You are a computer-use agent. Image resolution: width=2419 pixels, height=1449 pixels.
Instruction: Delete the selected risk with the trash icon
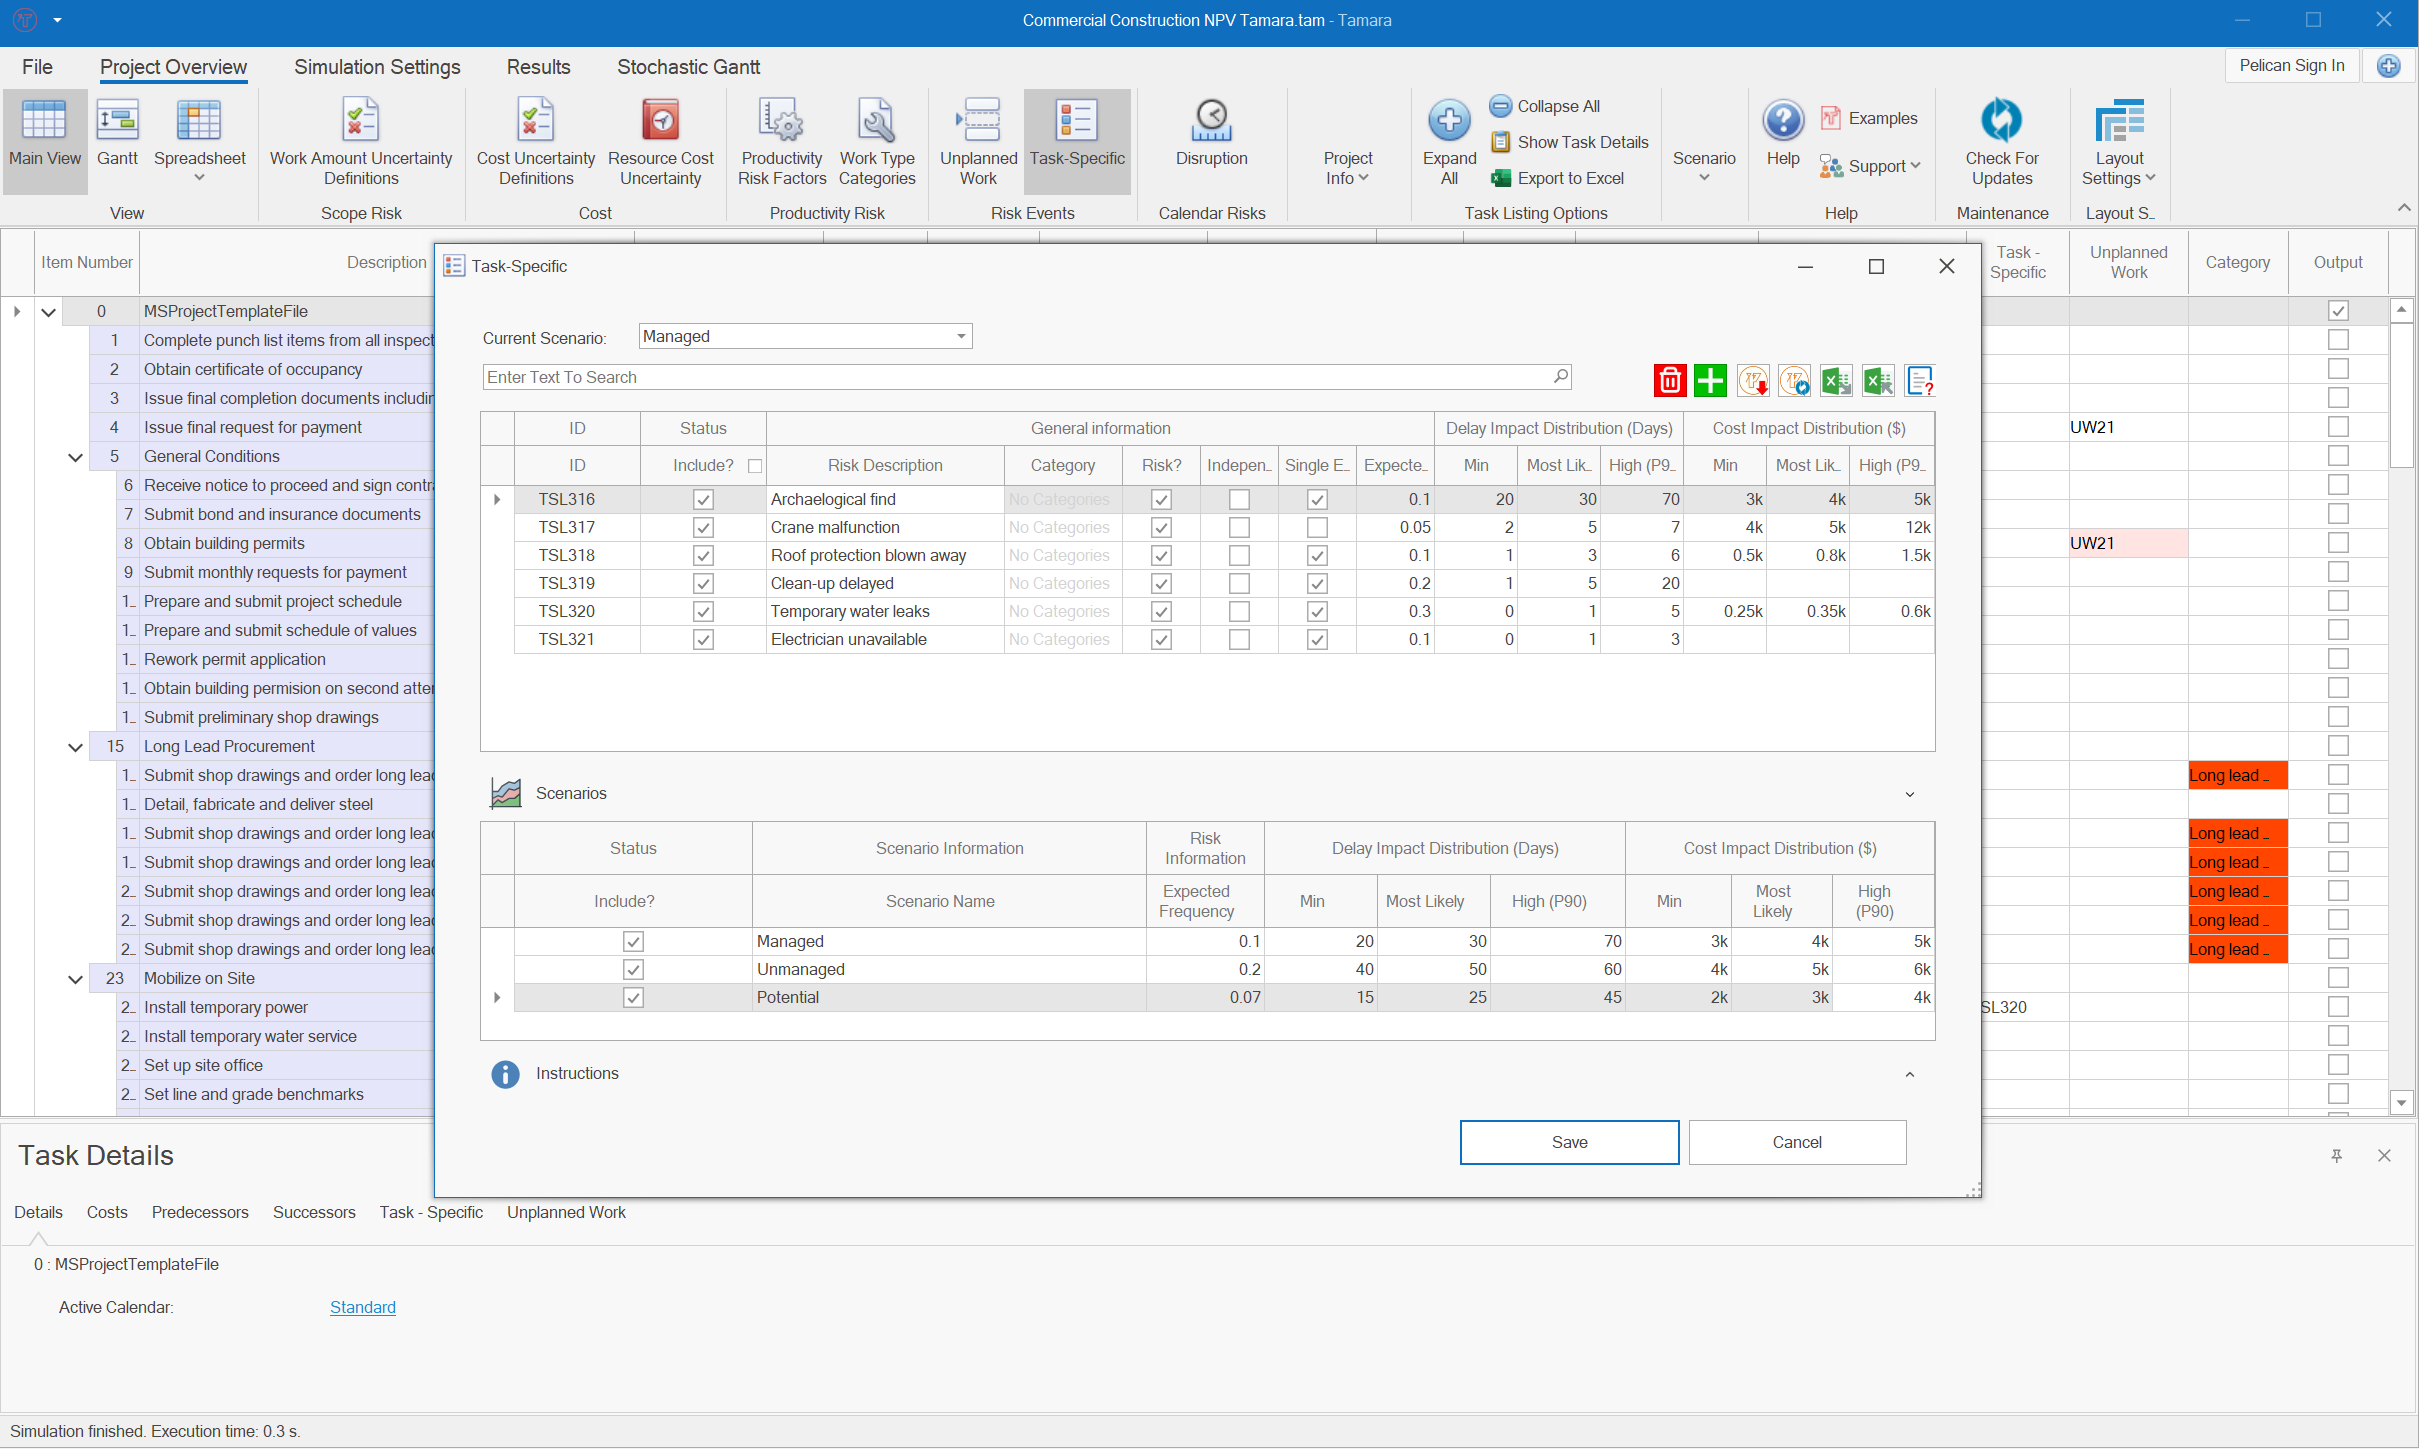(1670, 380)
